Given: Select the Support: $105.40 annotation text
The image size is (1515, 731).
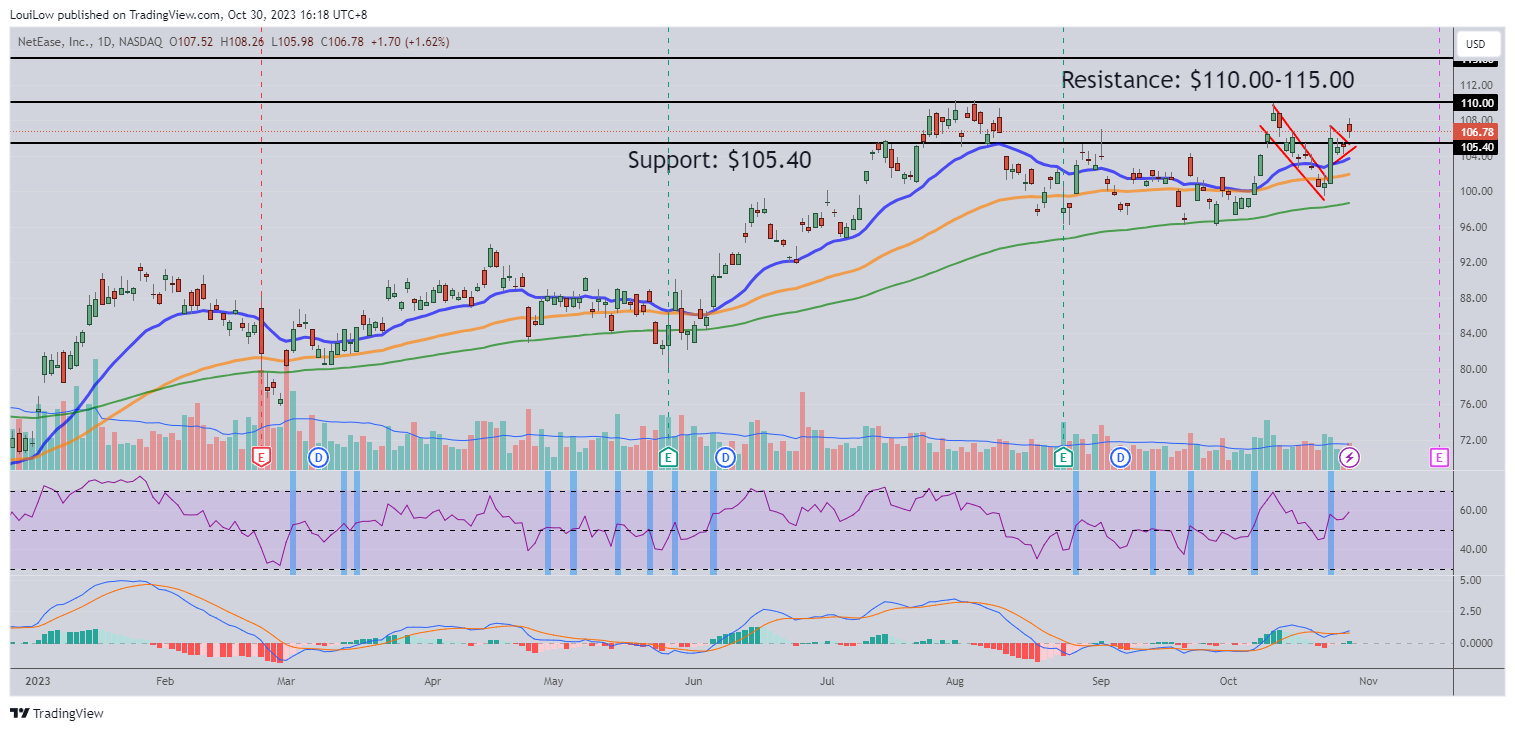Looking at the screenshot, I should pyautogui.click(x=719, y=159).
